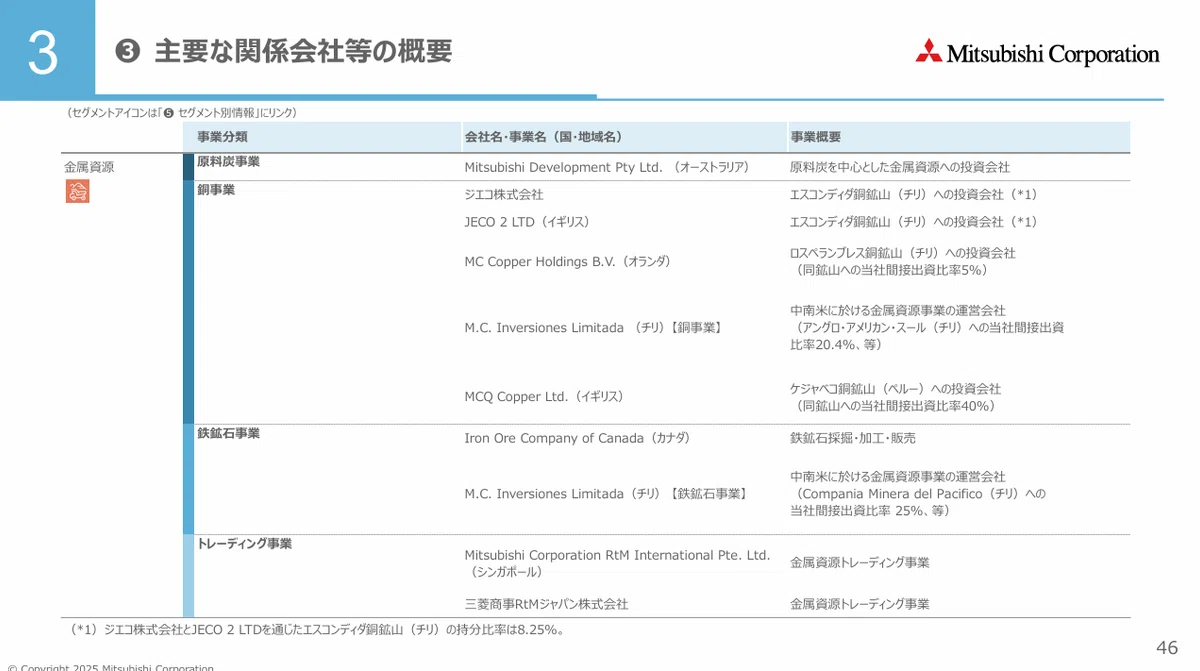The height and width of the screenshot is (671, 1200).
Task: Click 原料炭を中心とした金属資源への投資会社 description
Action: coord(899,167)
